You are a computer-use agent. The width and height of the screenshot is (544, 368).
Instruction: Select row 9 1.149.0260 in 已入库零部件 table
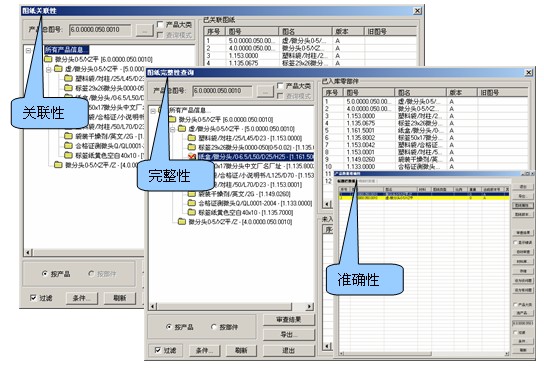426,159
